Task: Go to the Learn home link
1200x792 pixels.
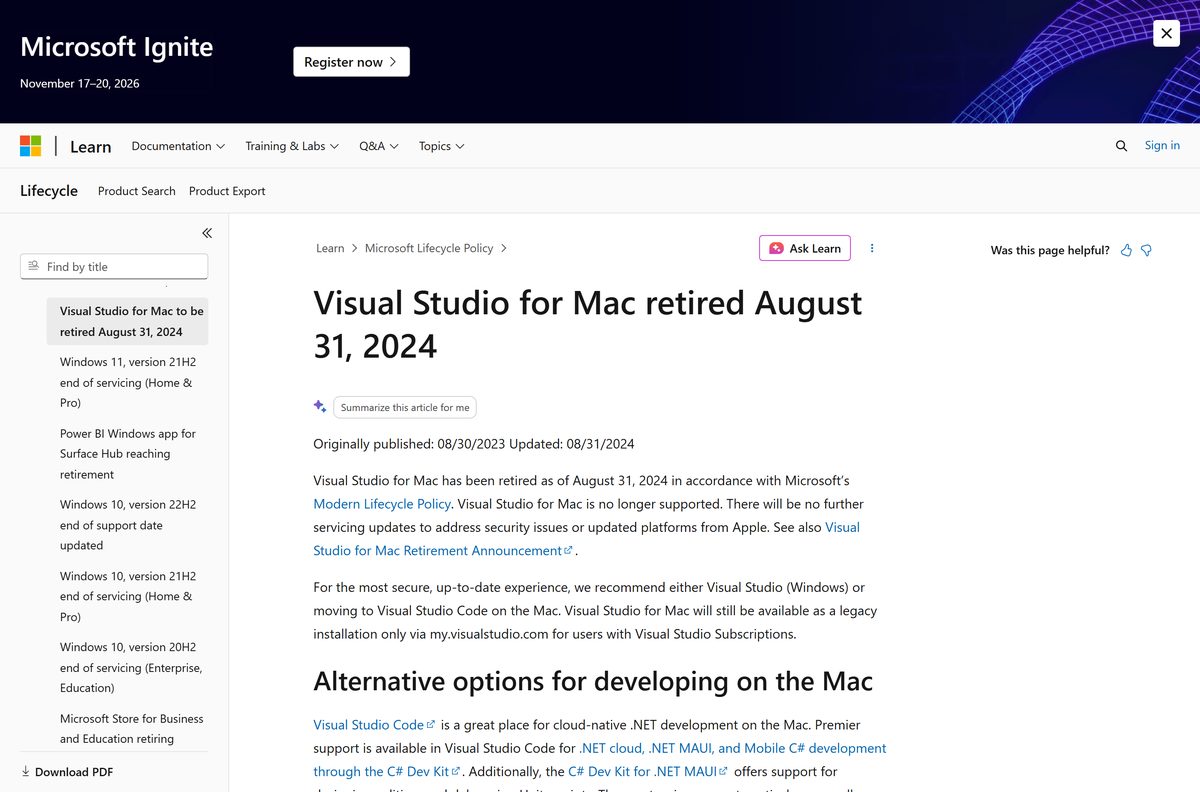Action: point(90,146)
